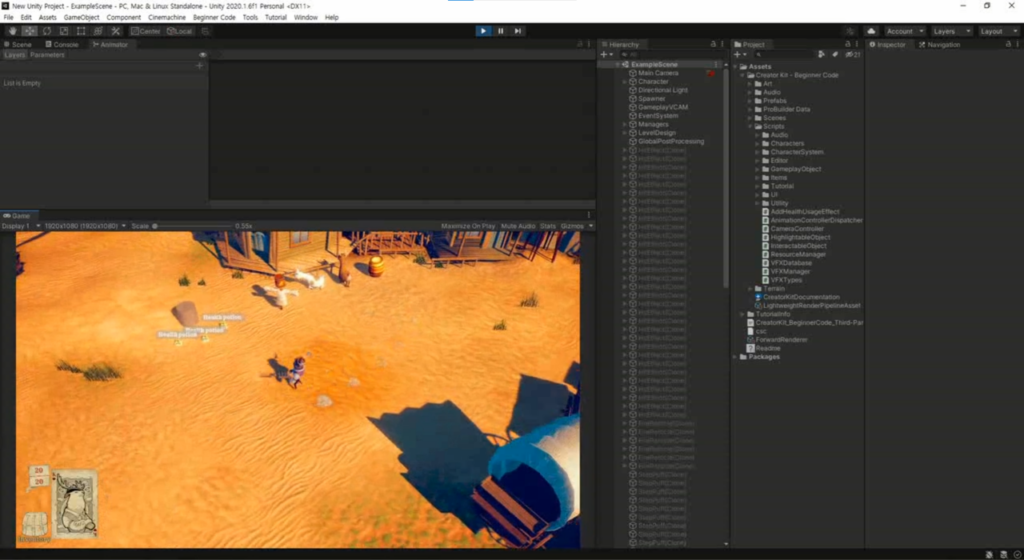Toggle the Hierarchy panel lock icon
Image resolution: width=1024 pixels, height=560 pixels.
(713, 44)
